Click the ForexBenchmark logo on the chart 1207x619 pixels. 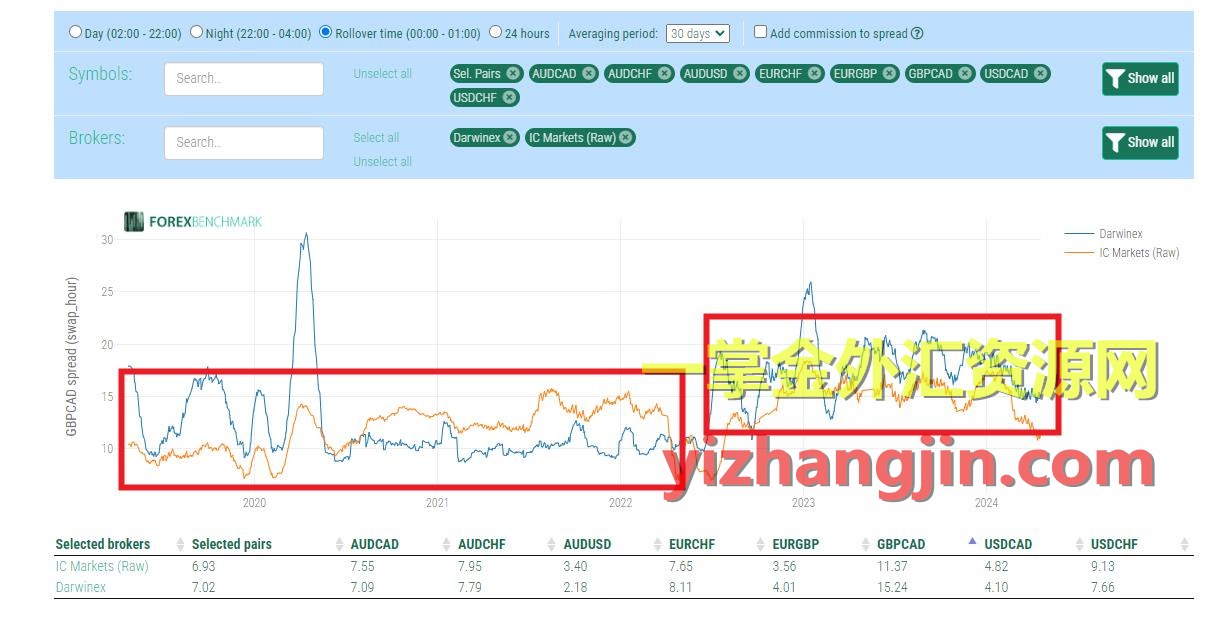[193, 221]
